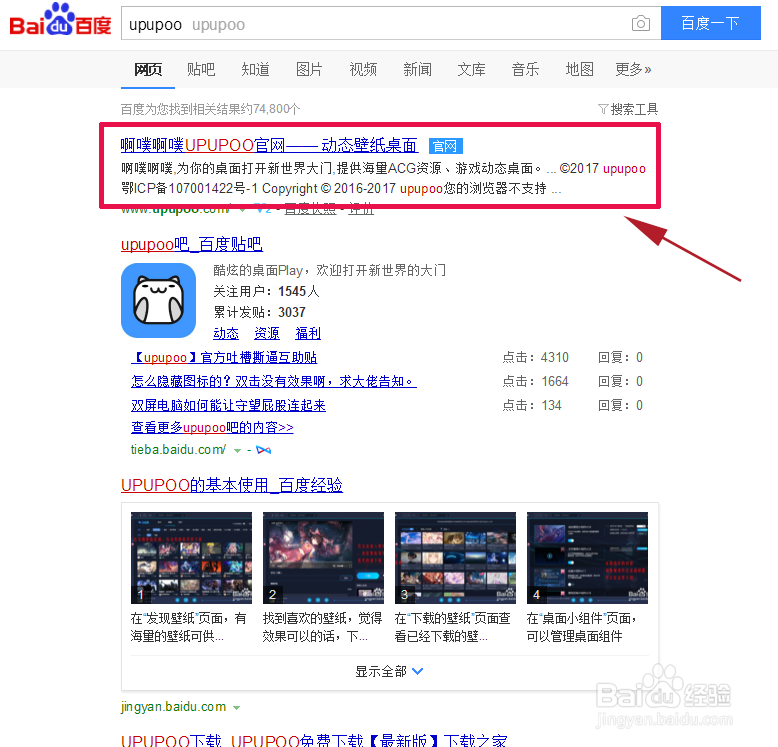Expand dropdown arrow beside tieba.baidu.com

click(237, 450)
